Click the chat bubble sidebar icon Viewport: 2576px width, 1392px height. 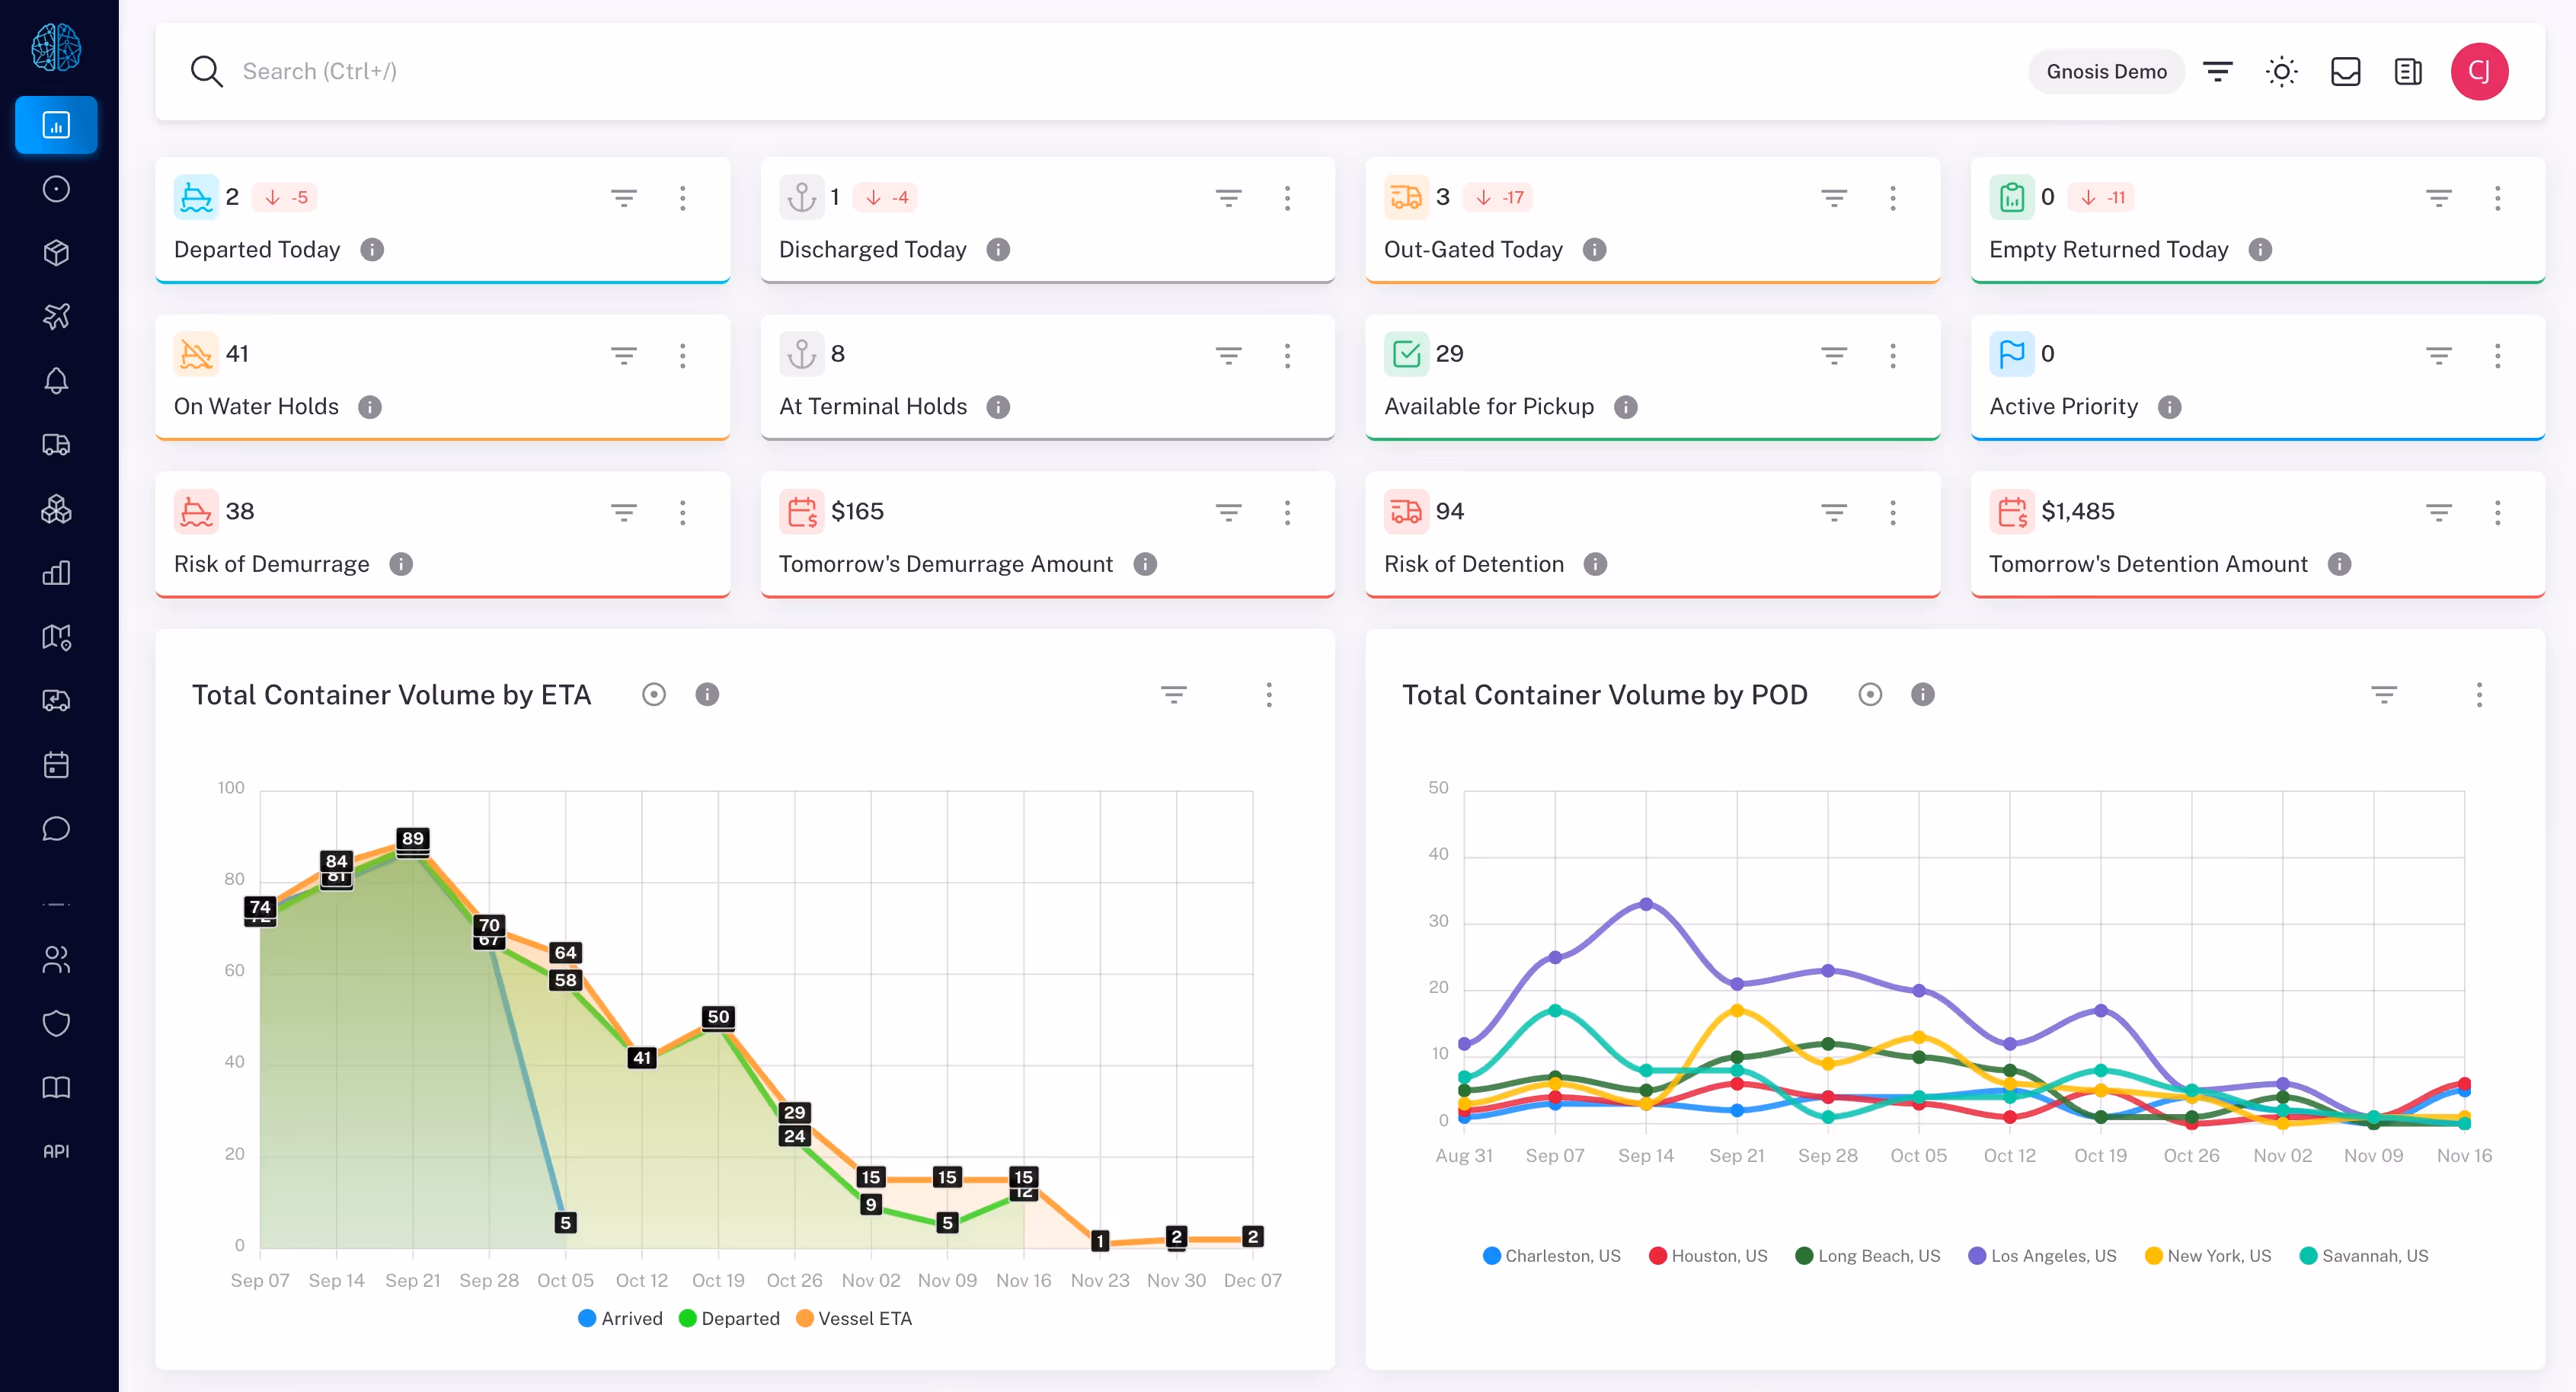[x=56, y=829]
